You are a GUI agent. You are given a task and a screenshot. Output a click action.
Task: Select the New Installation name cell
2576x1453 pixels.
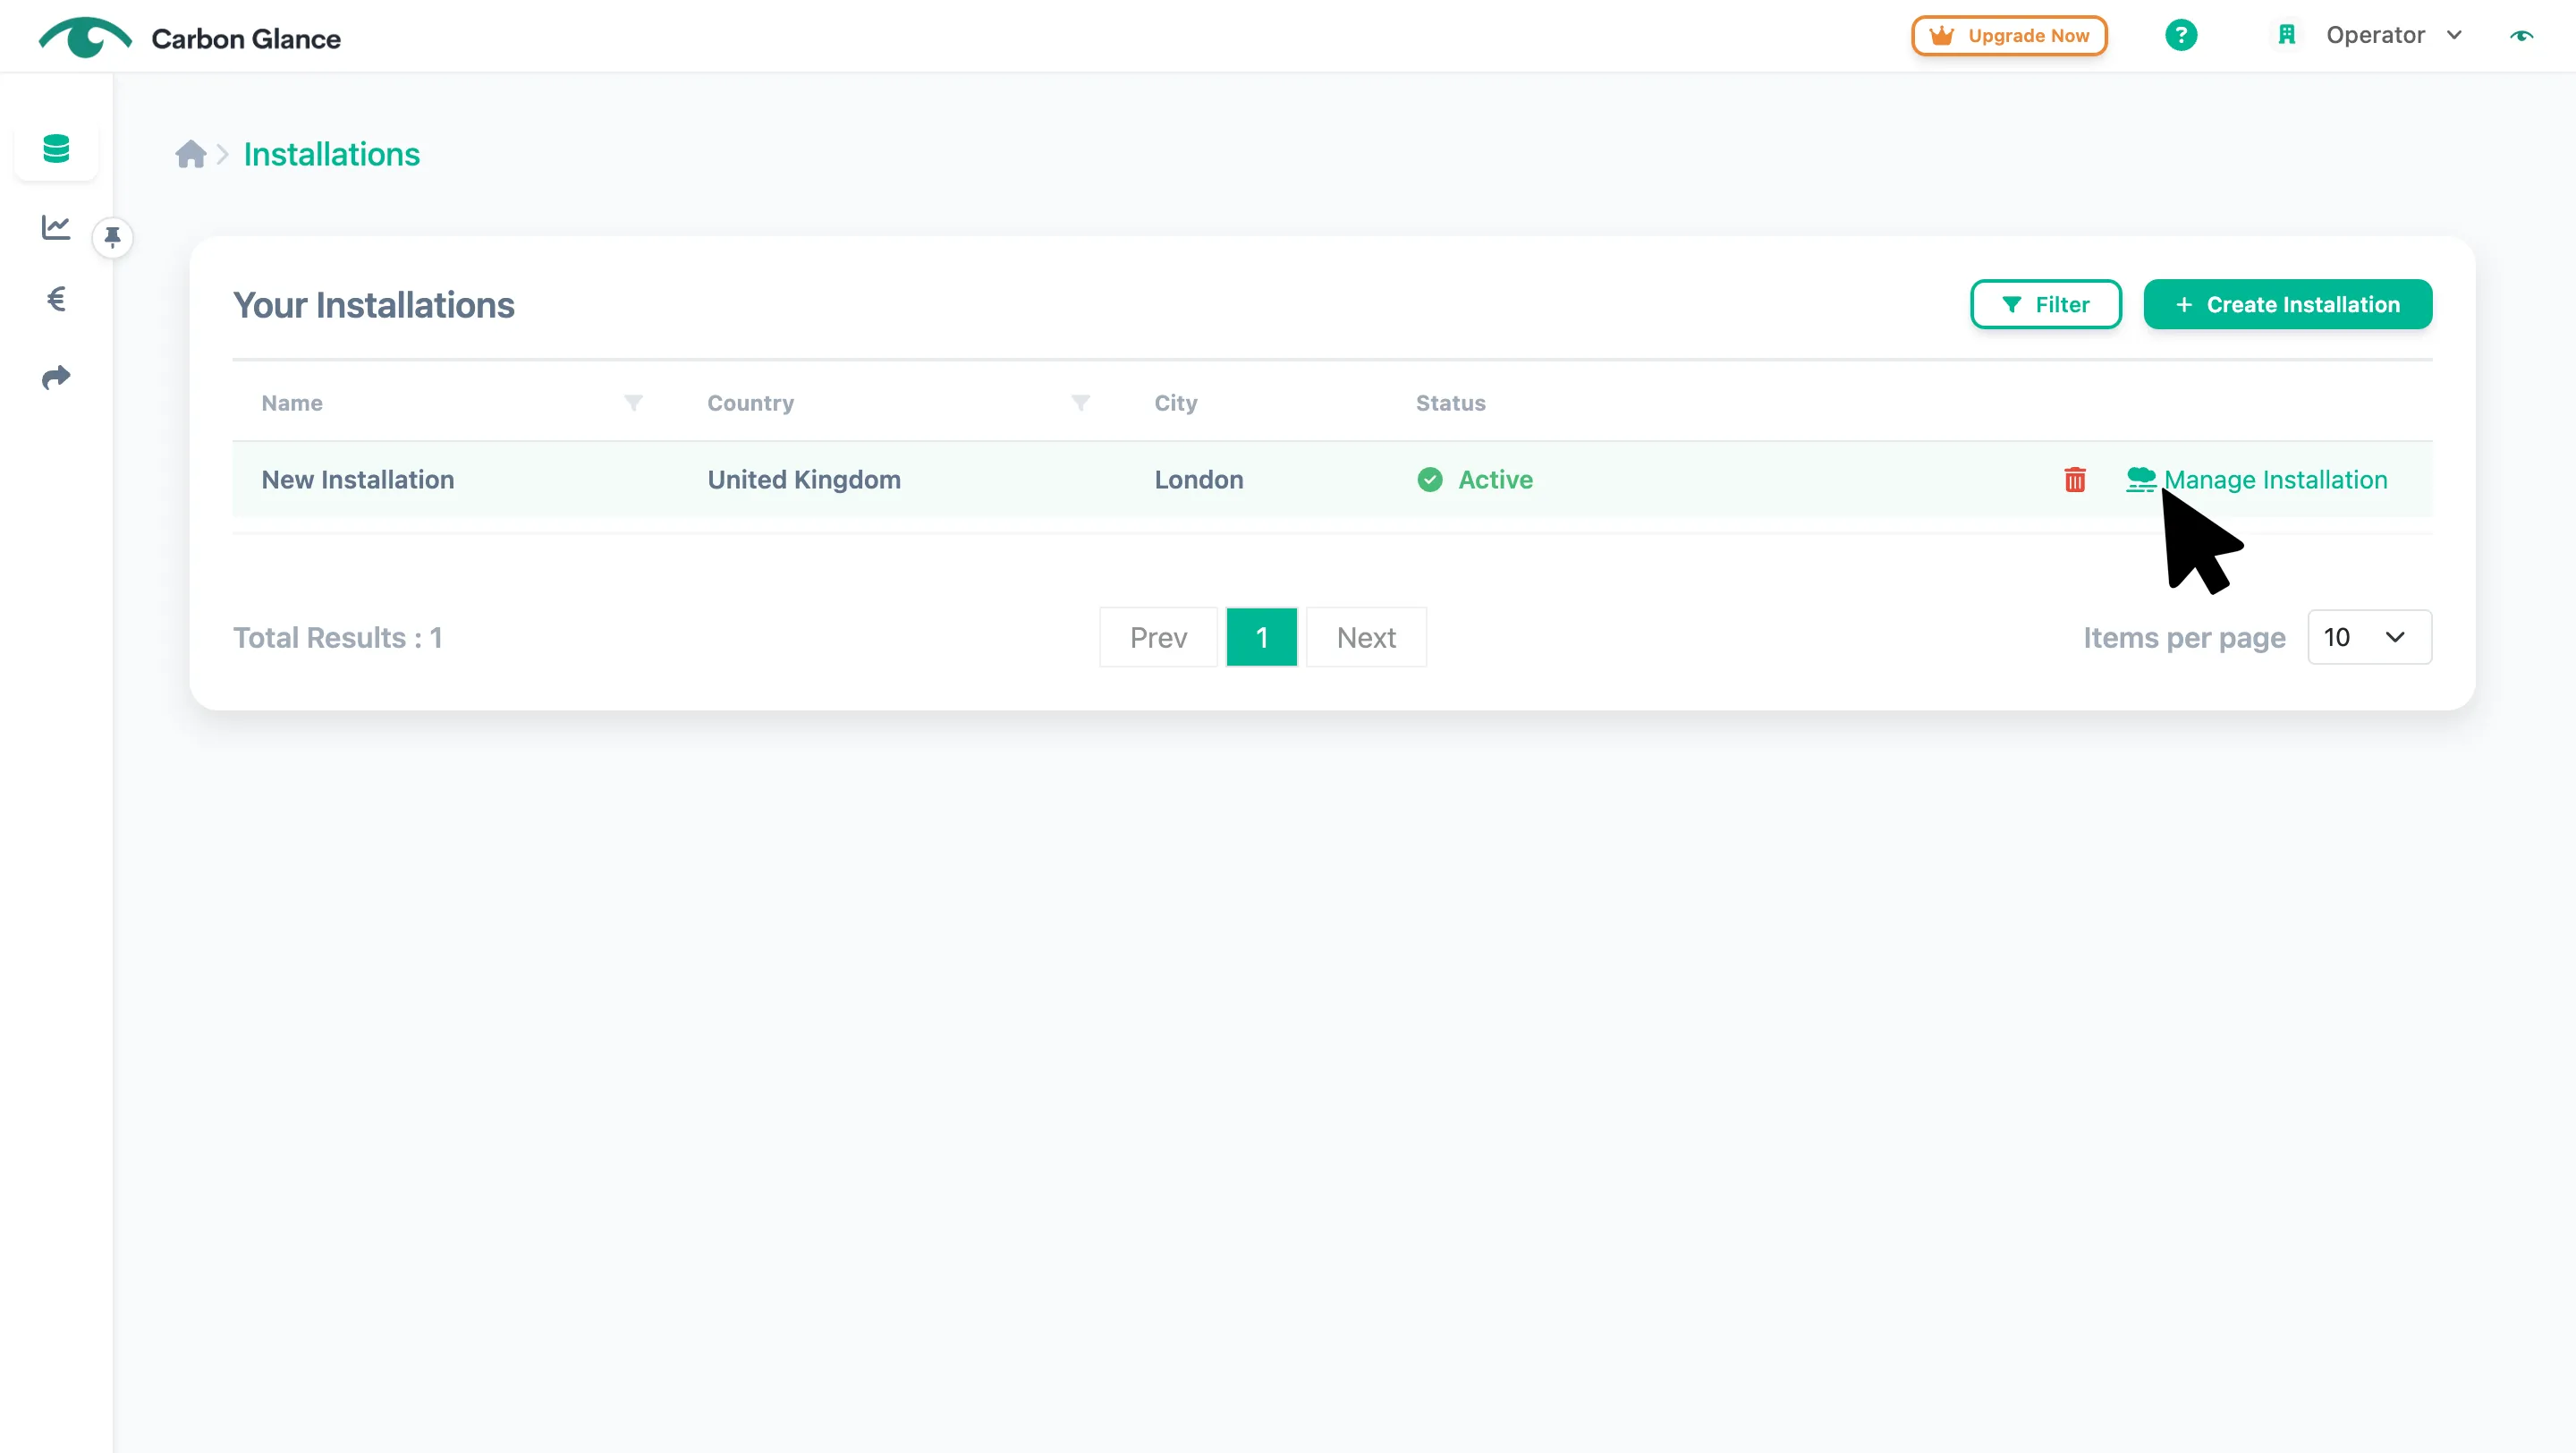click(x=357, y=480)
